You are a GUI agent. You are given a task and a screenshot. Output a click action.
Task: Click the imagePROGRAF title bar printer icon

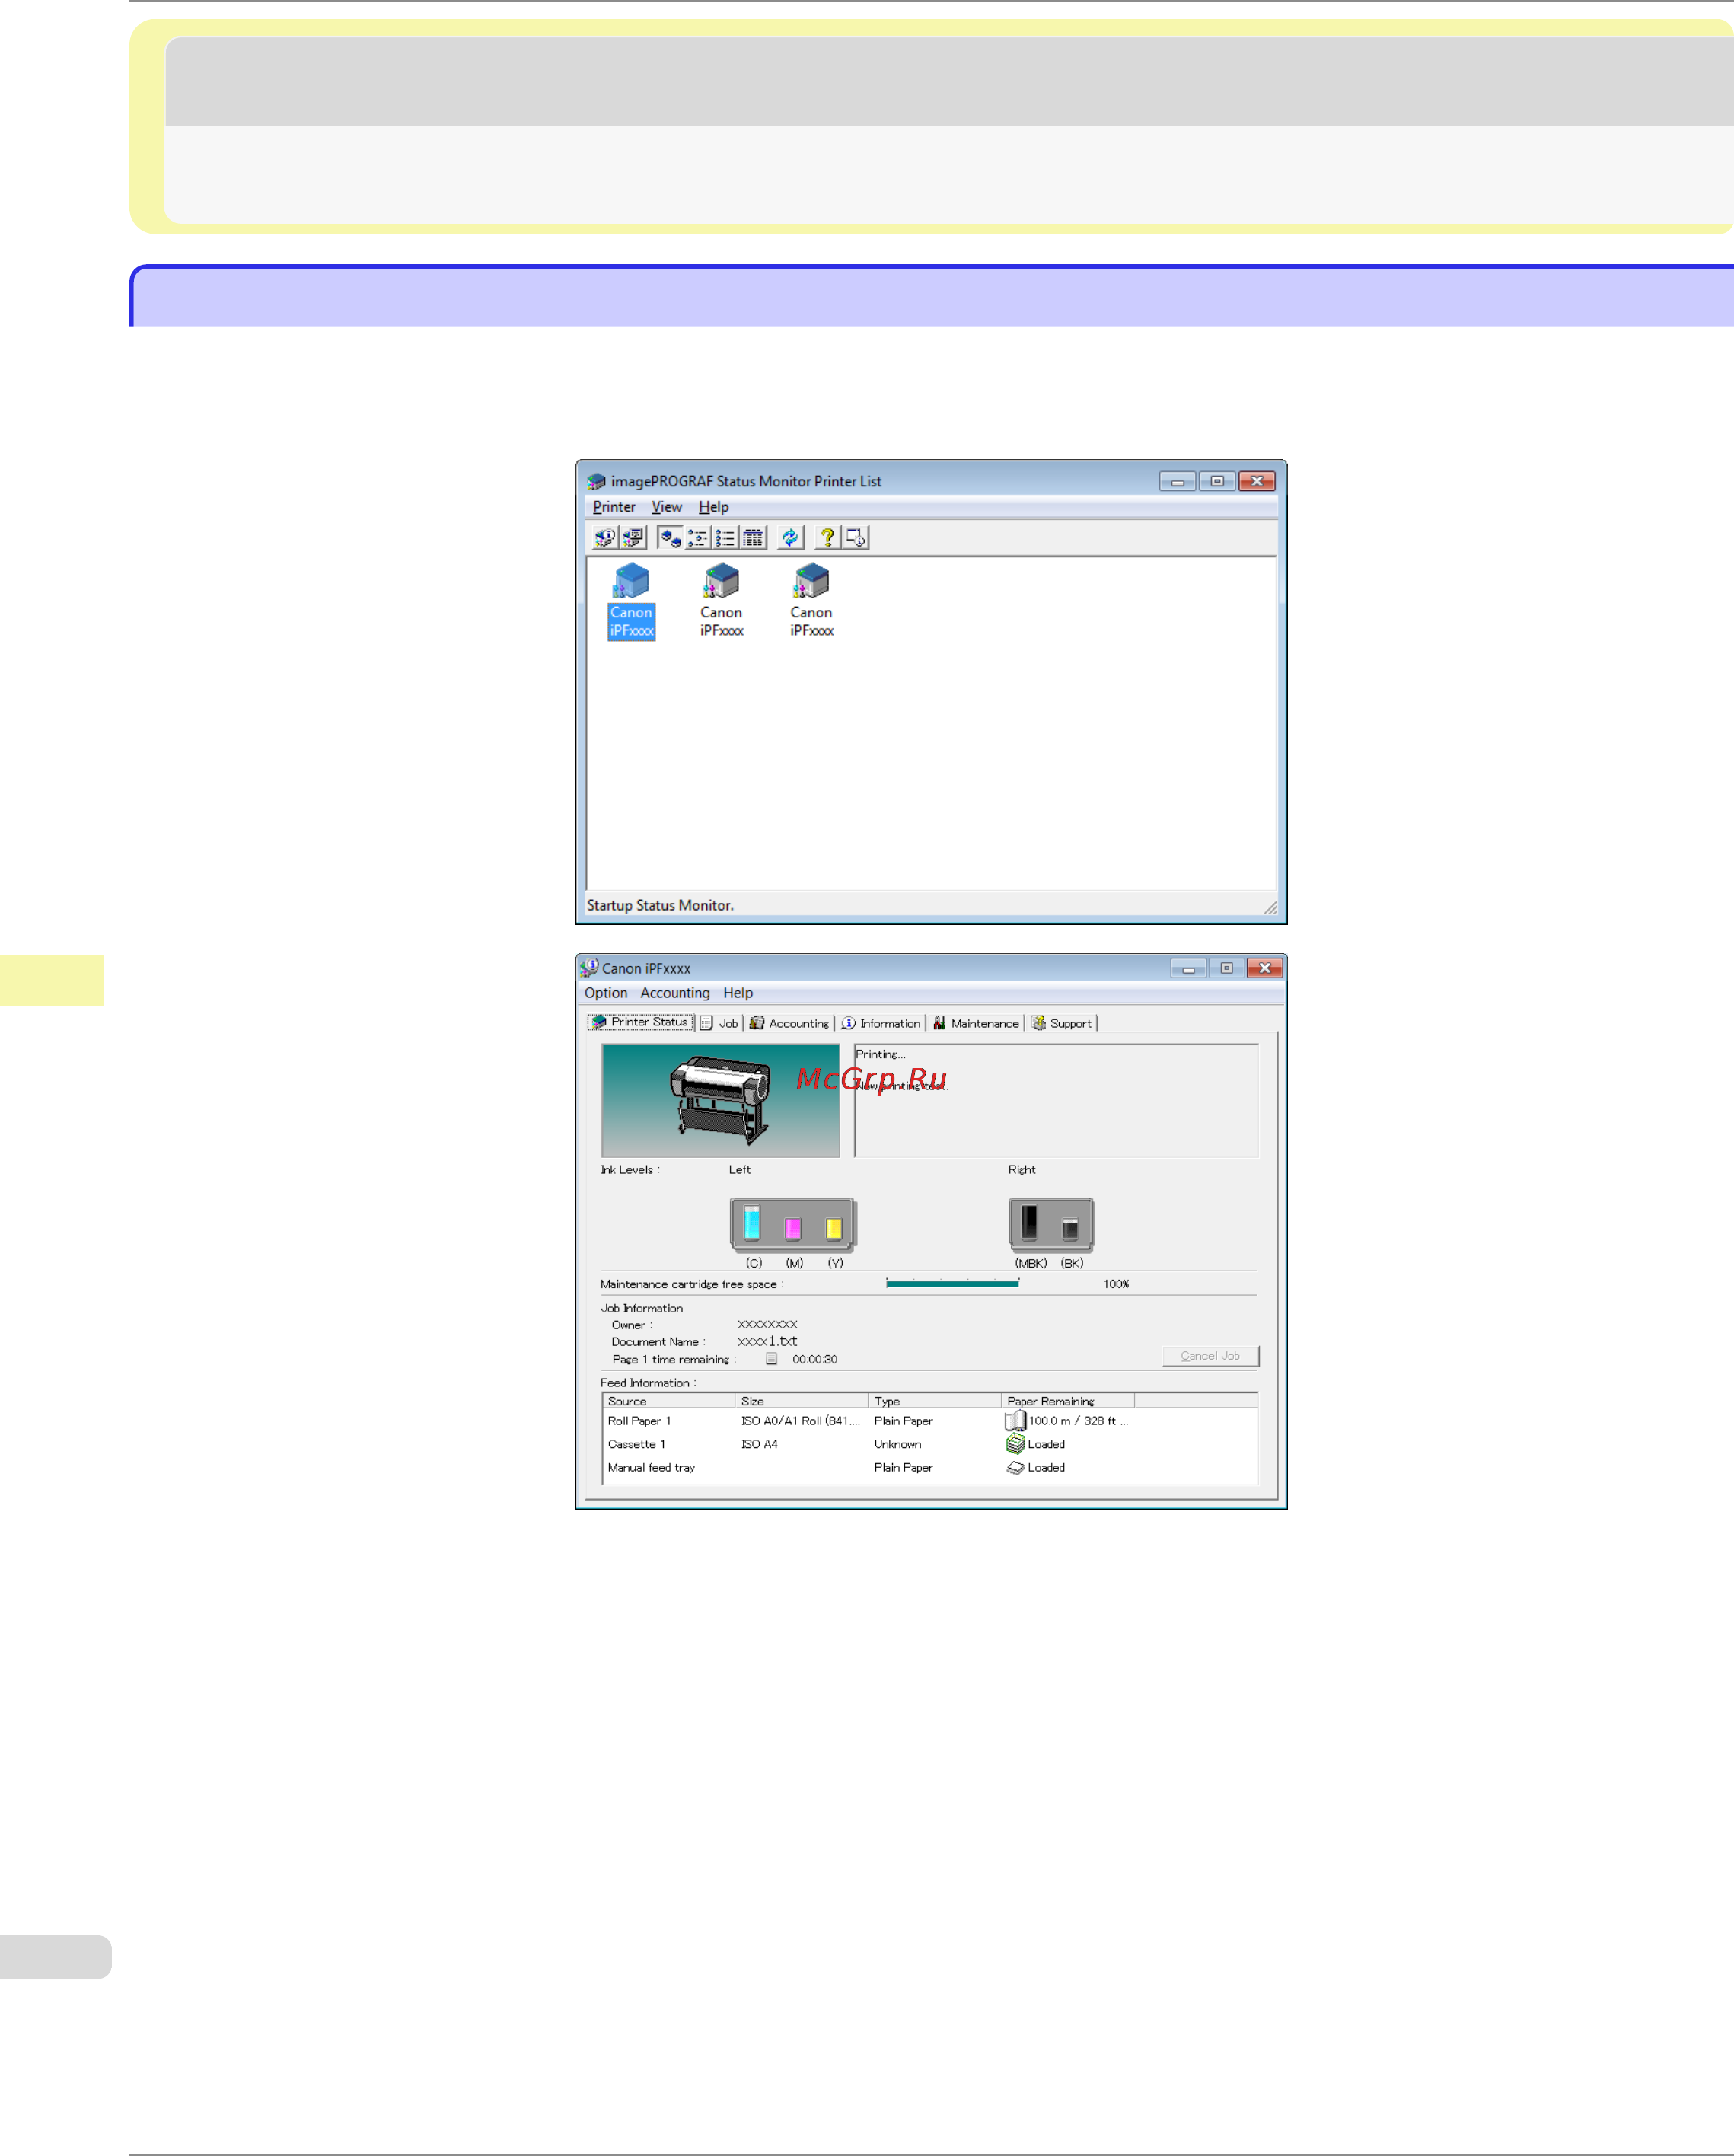pyautogui.click(x=596, y=481)
